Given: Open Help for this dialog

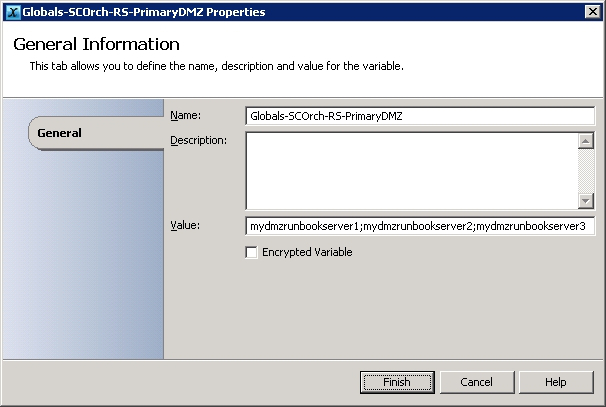Looking at the screenshot, I should point(556,382).
